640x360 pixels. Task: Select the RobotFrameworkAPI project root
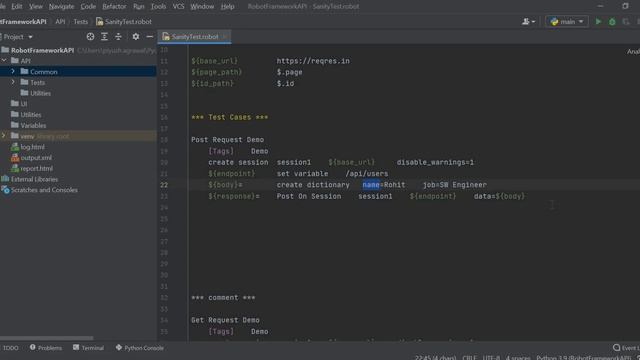pyautogui.click(x=42, y=50)
